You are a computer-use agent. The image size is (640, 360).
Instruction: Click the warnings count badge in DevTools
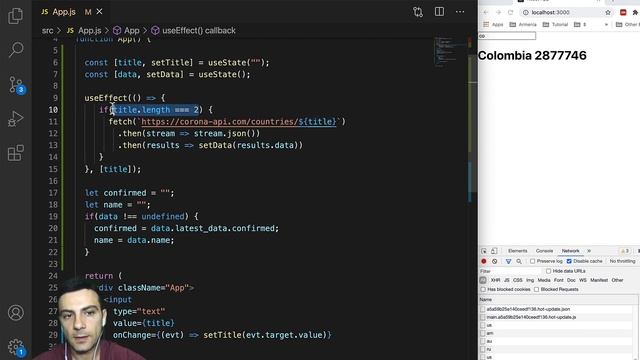coord(624,251)
